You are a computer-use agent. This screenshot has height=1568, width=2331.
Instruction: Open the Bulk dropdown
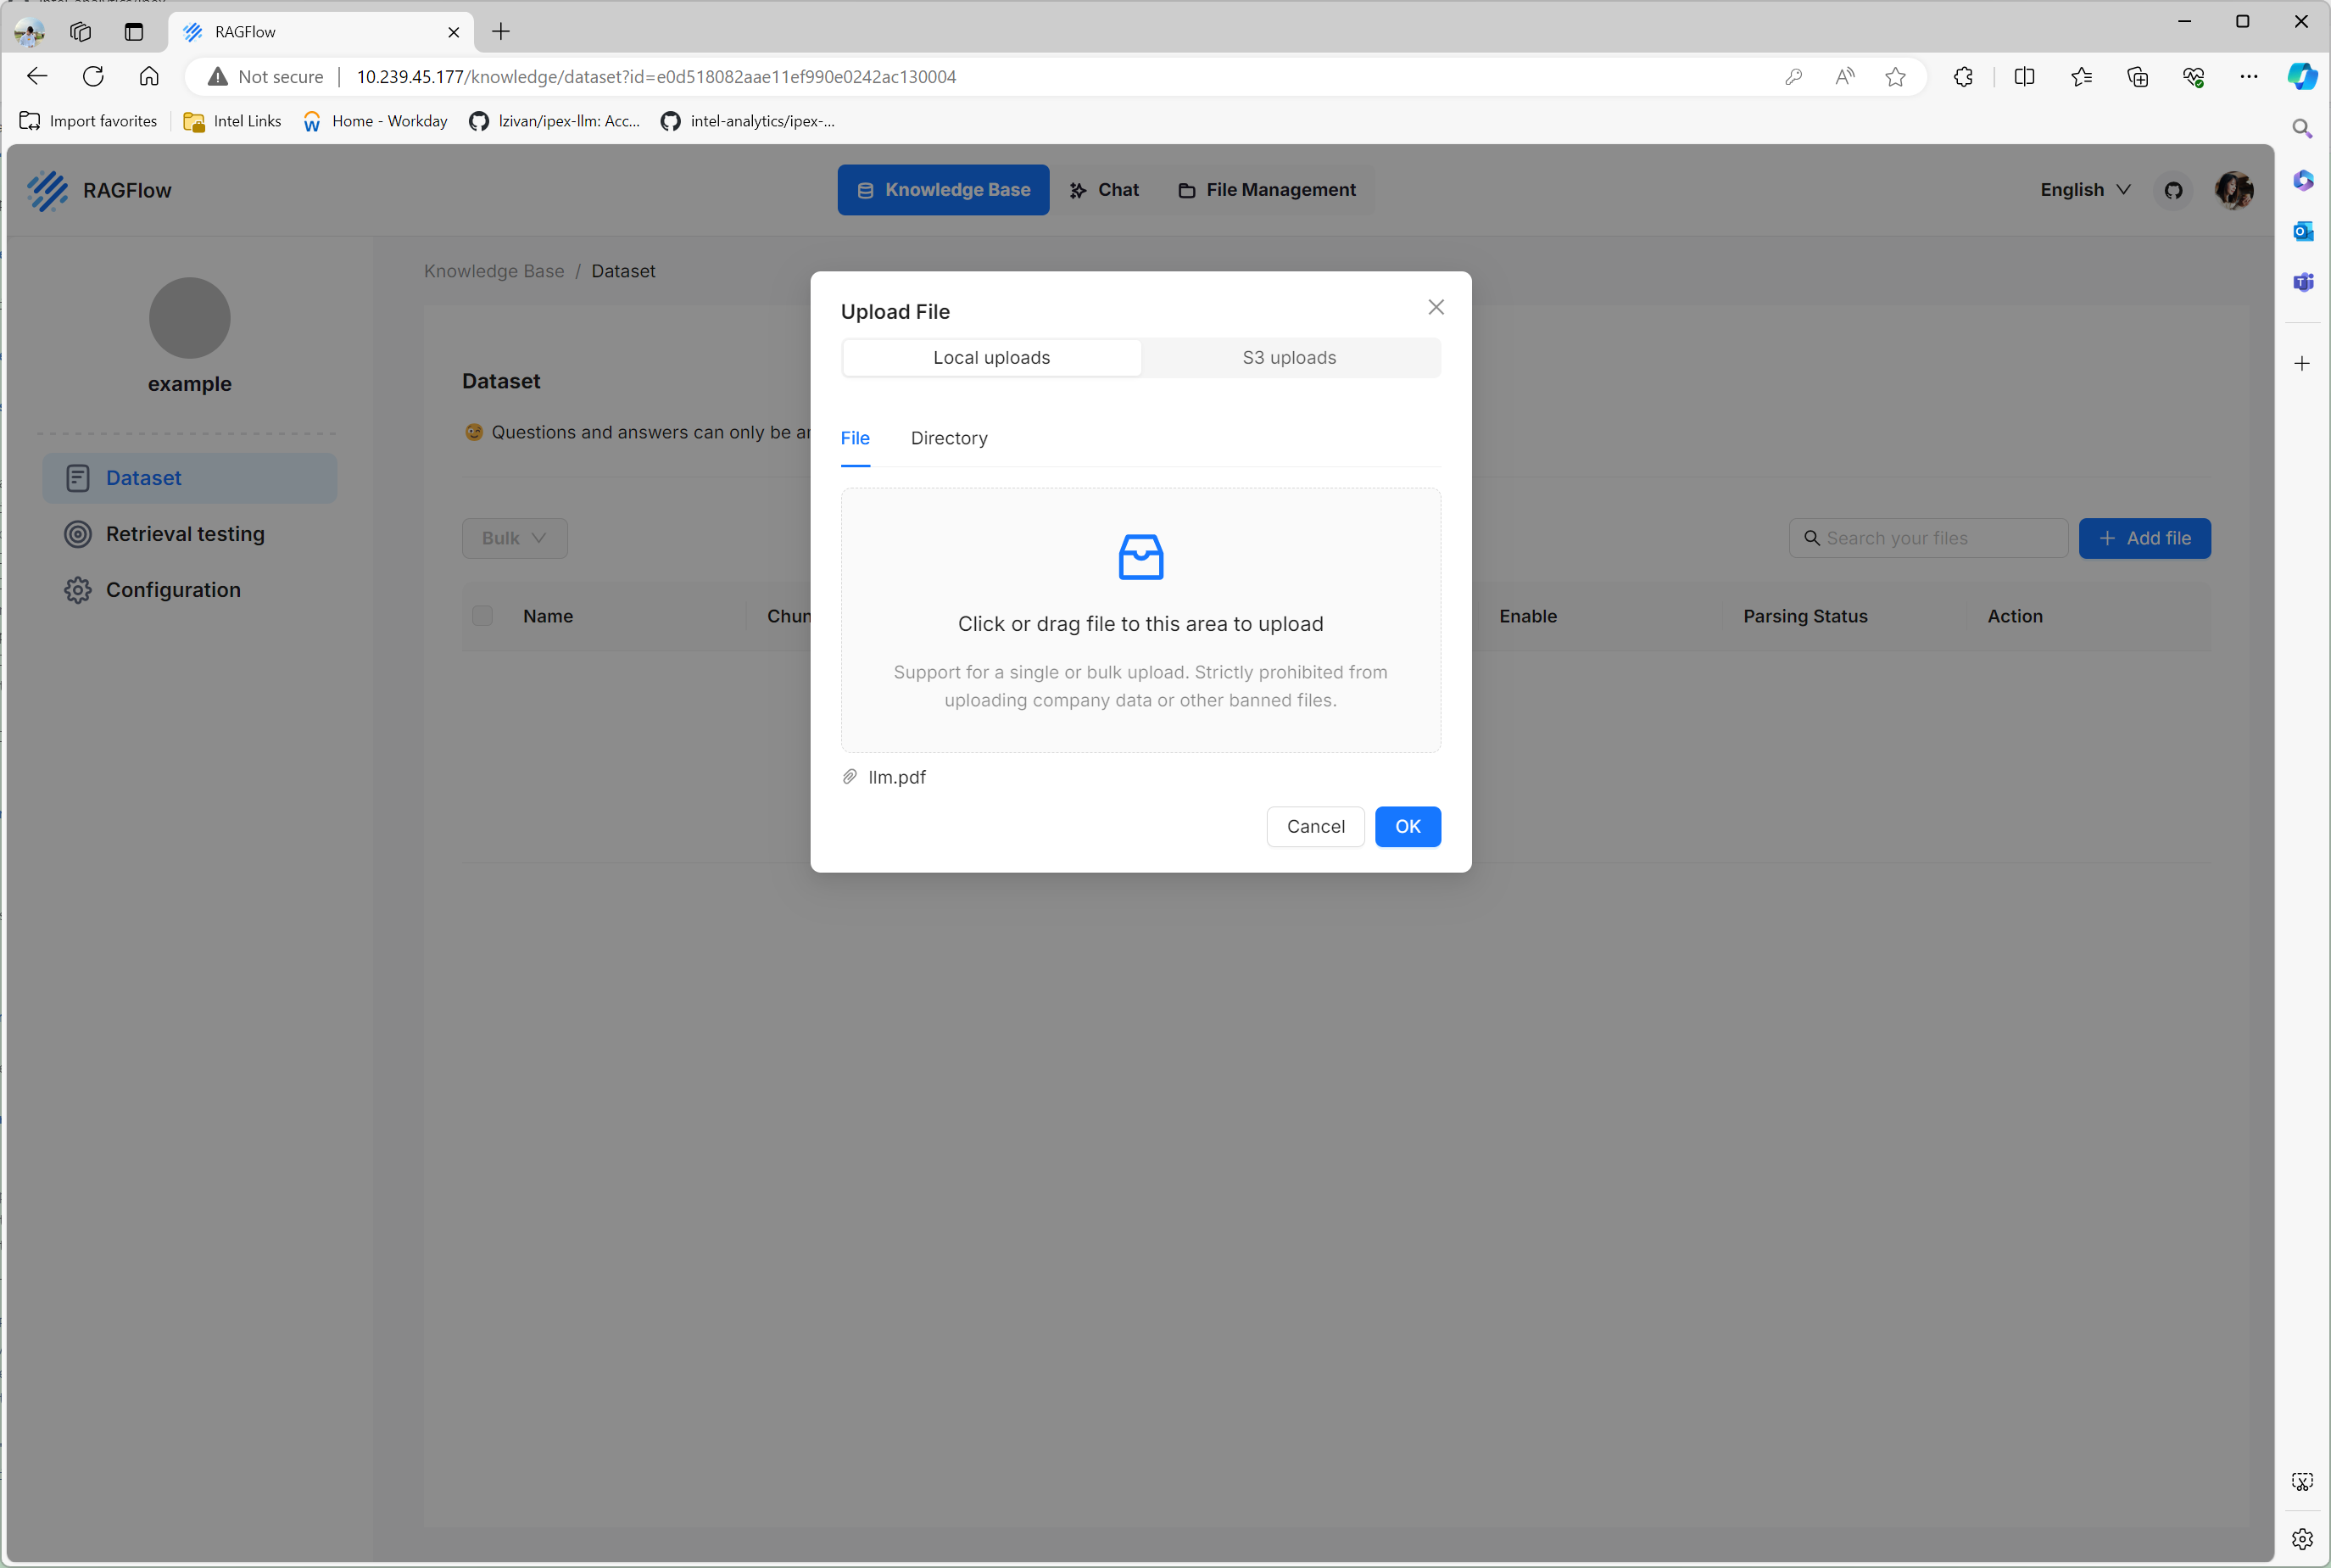coord(514,538)
